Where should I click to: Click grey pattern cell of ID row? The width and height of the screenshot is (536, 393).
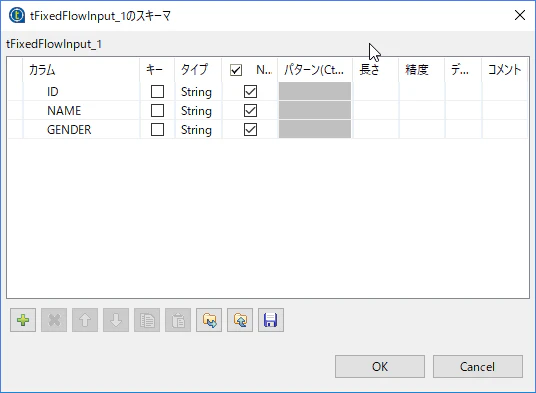(x=315, y=92)
